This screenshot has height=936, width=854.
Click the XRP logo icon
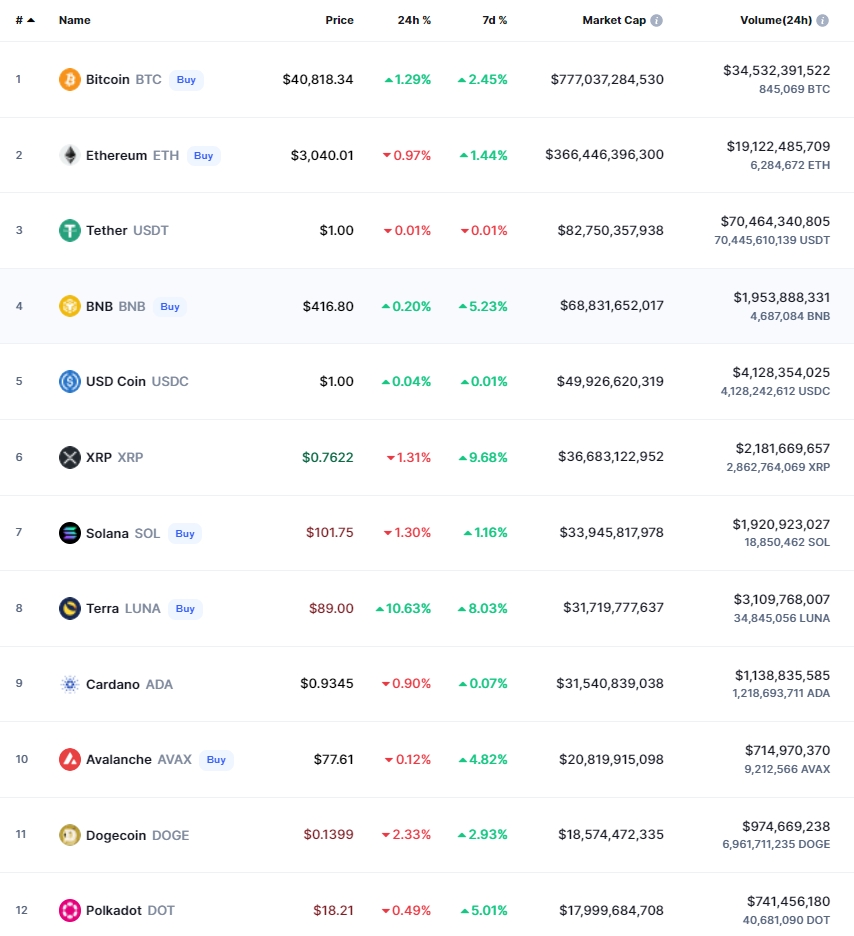(x=70, y=457)
